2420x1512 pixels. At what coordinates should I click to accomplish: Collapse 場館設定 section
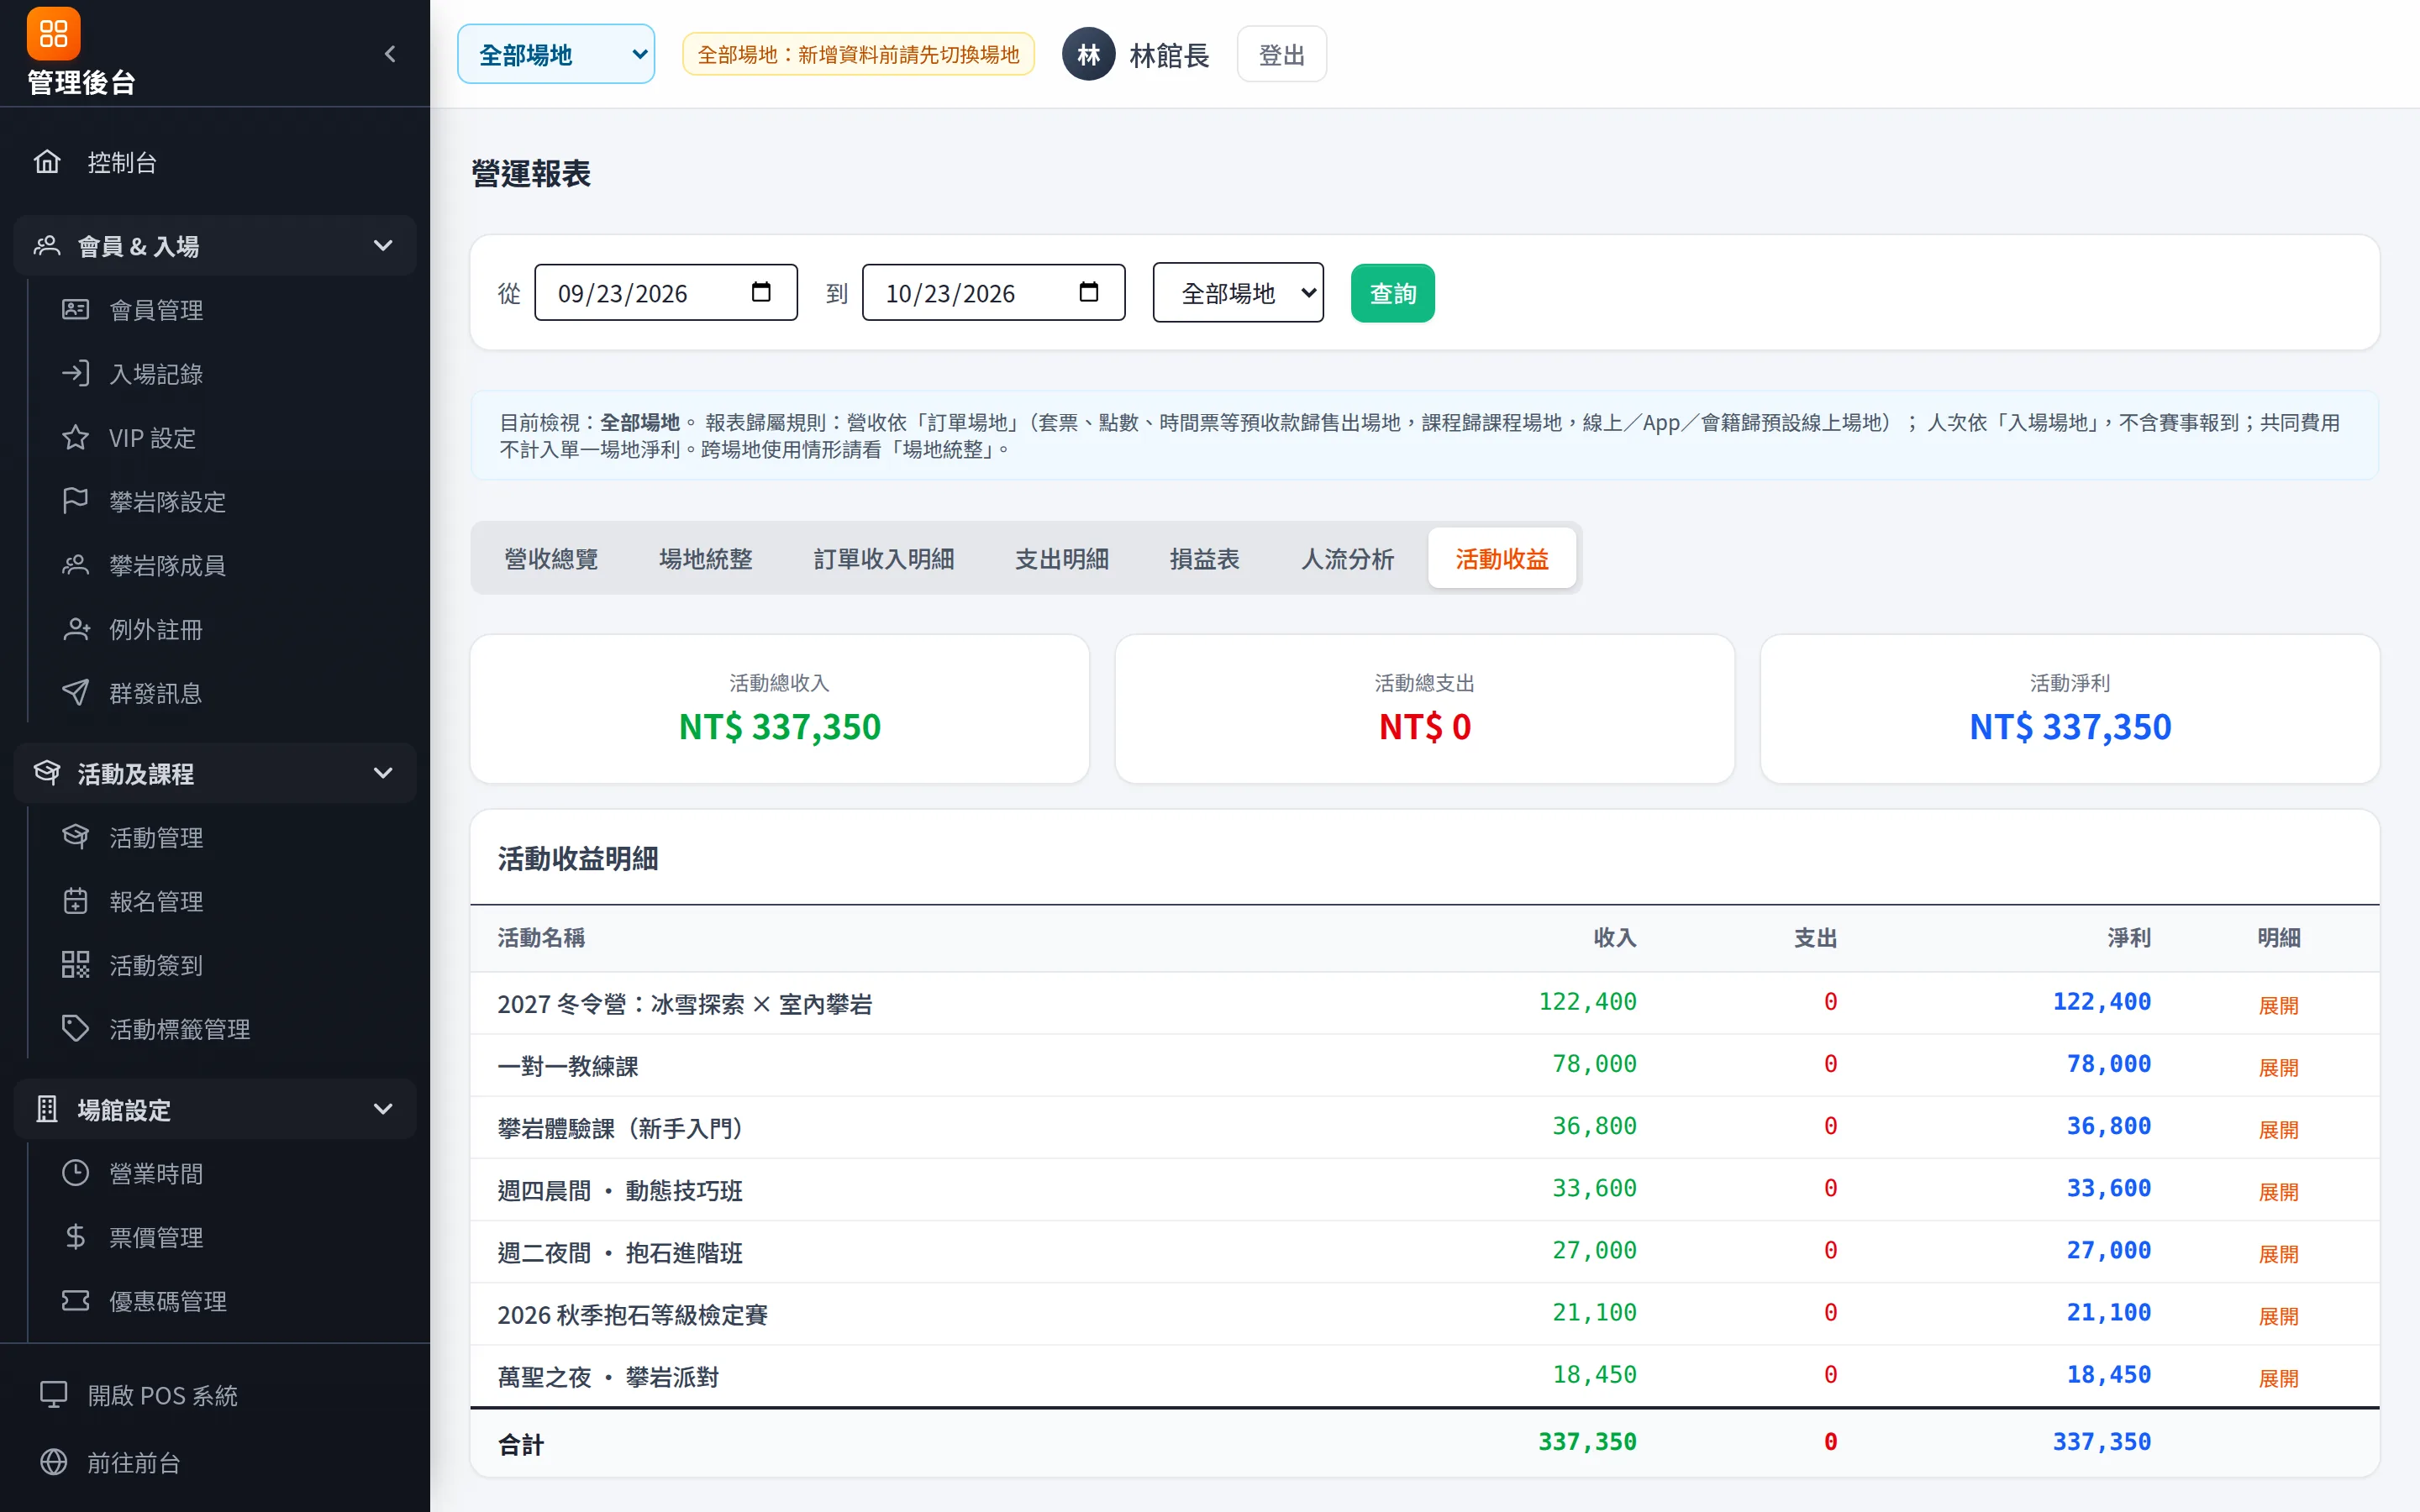(x=215, y=1109)
